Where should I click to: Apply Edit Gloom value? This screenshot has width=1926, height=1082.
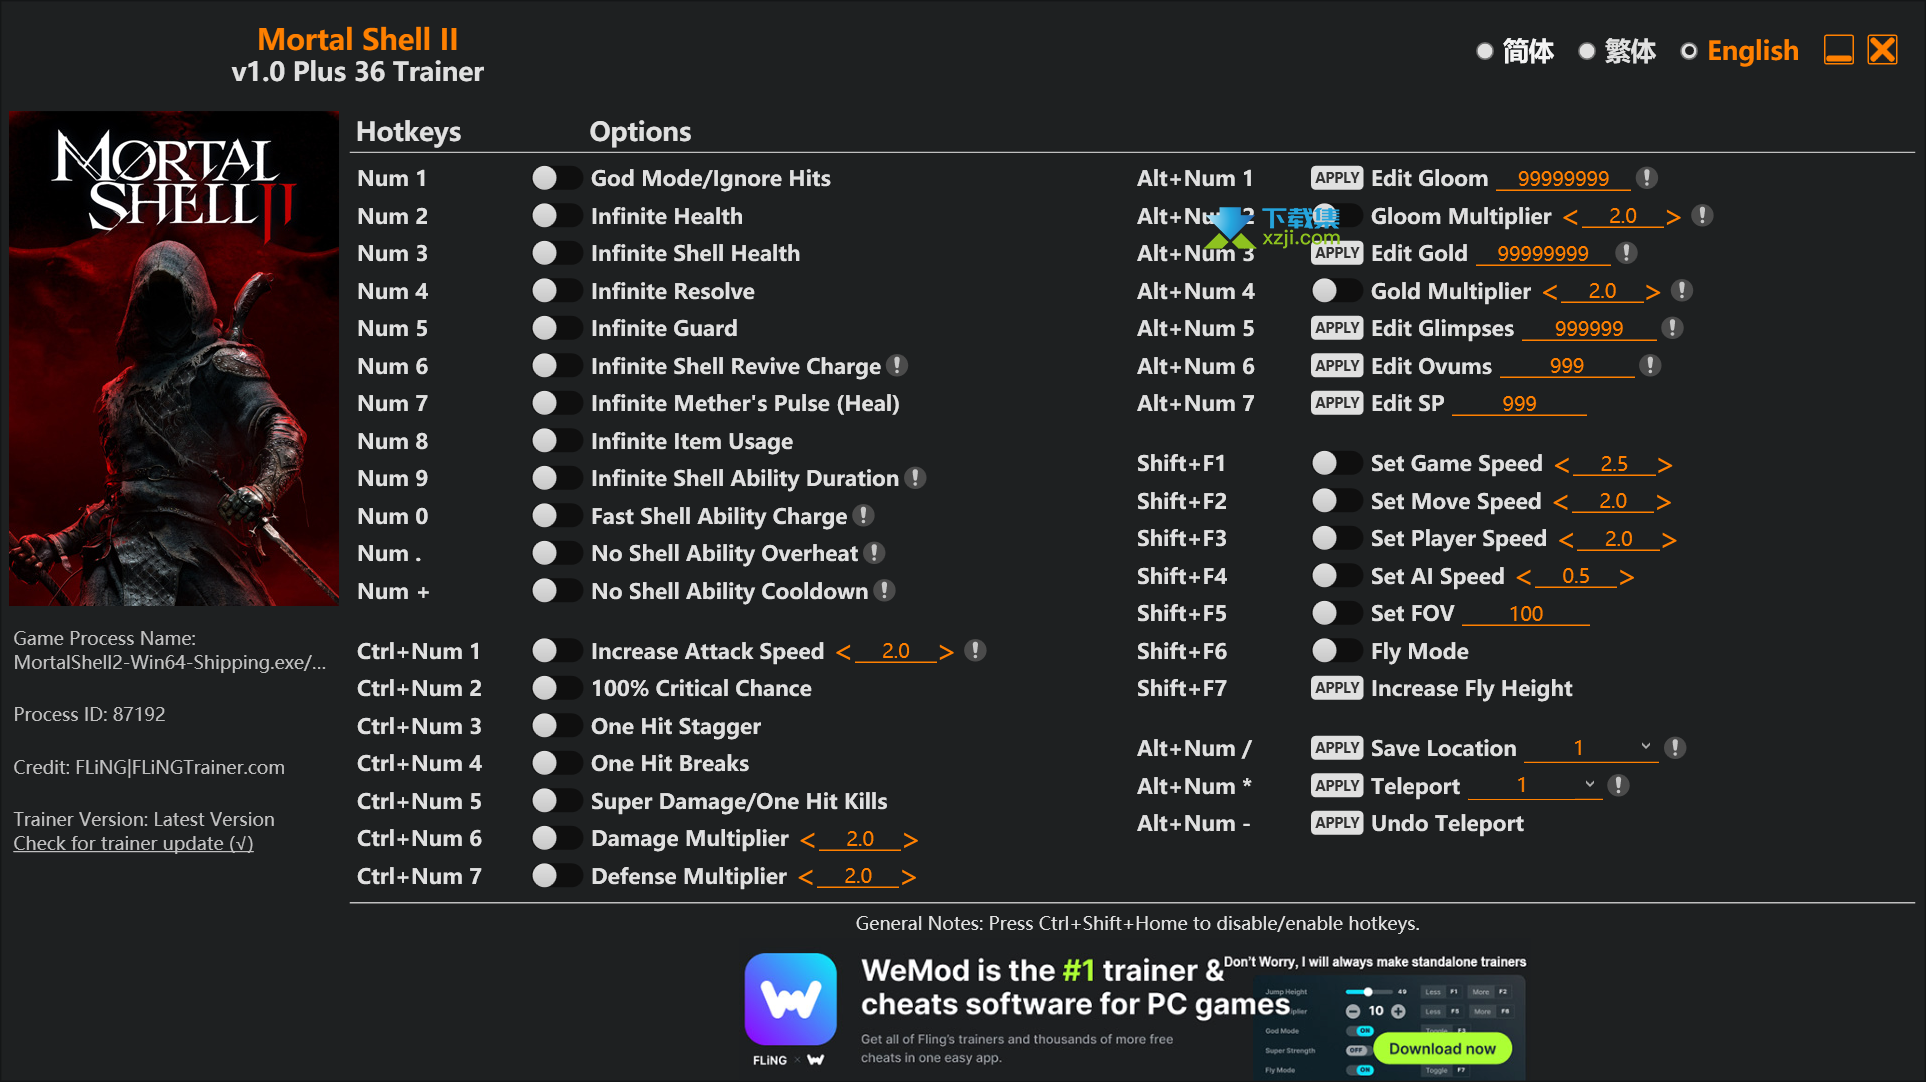click(1337, 178)
